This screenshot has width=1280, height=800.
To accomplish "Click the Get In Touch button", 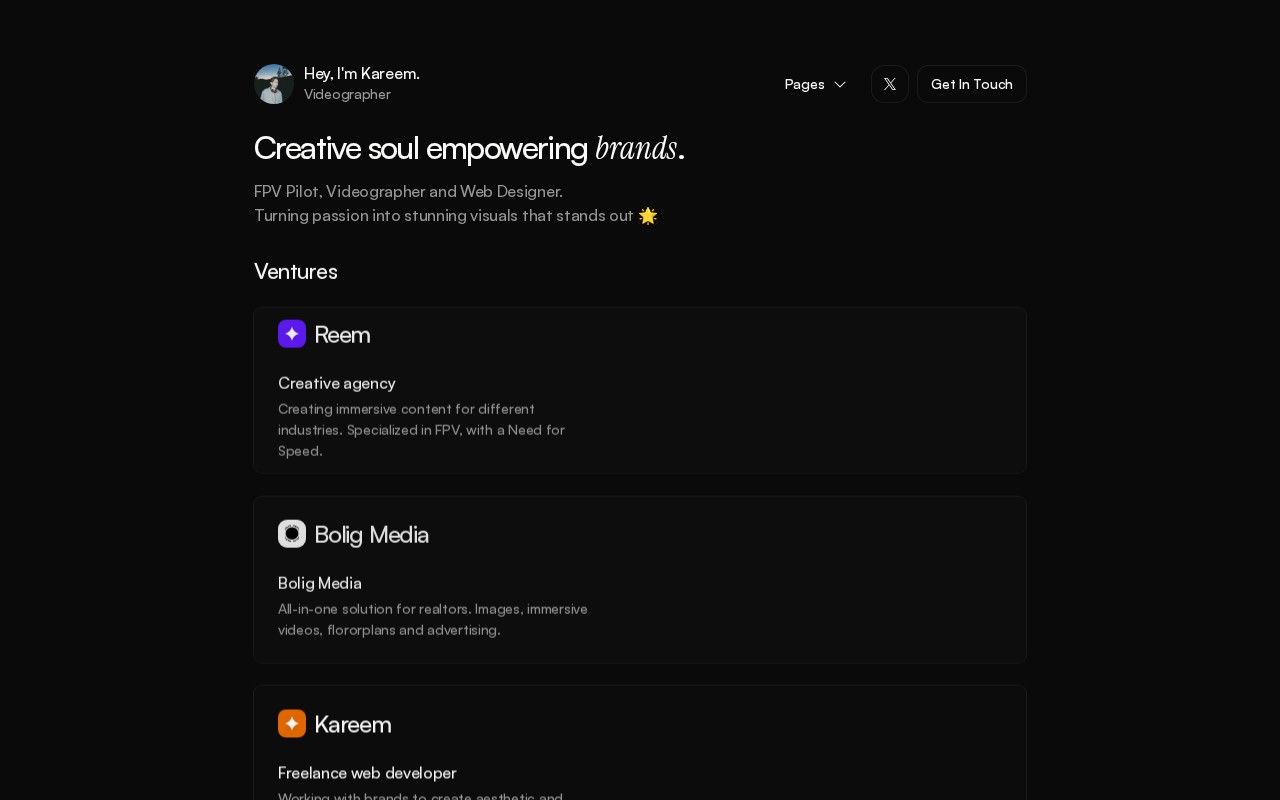I will [972, 84].
